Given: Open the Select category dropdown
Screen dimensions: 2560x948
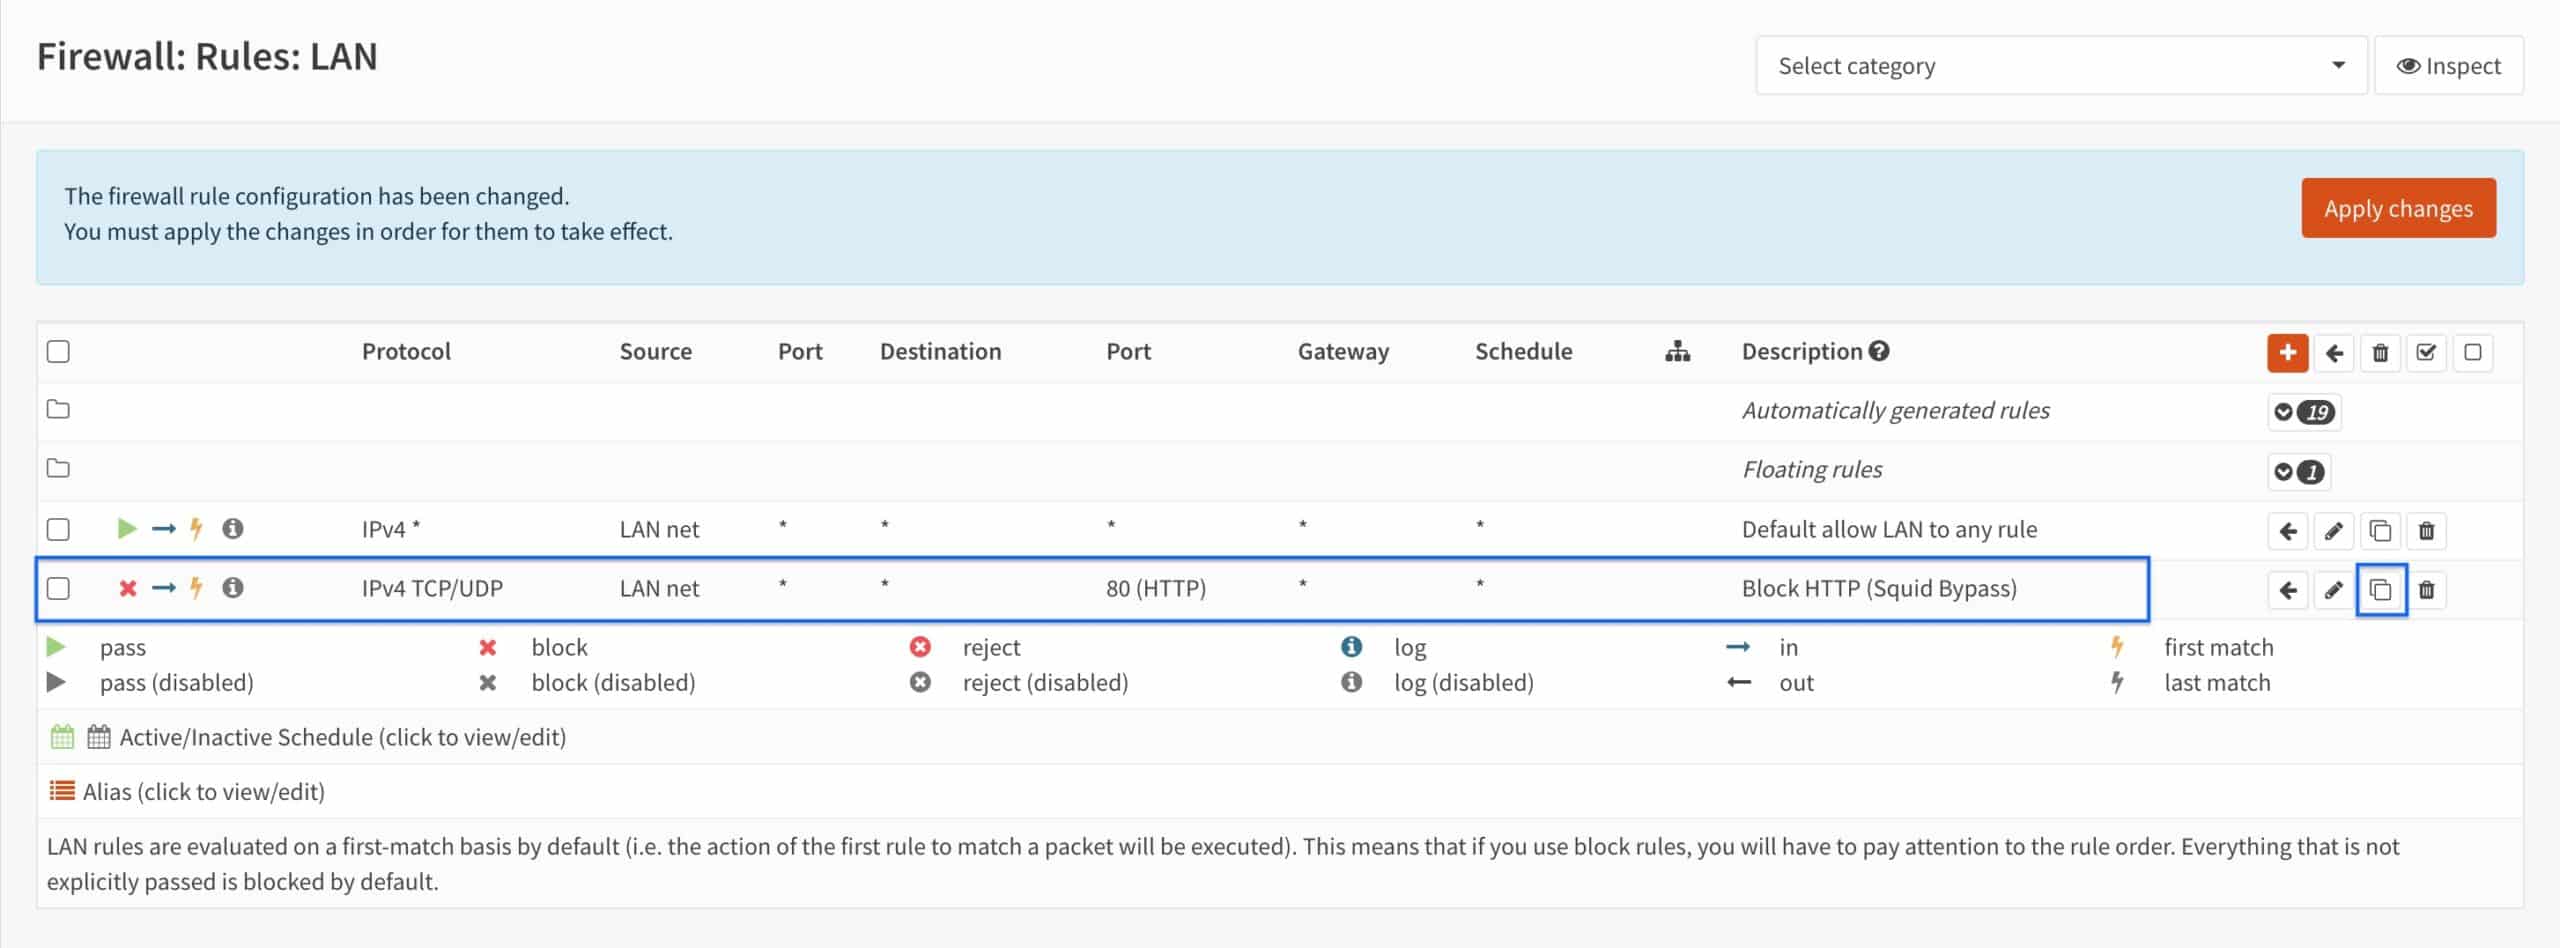Looking at the screenshot, I should [x=2062, y=65].
